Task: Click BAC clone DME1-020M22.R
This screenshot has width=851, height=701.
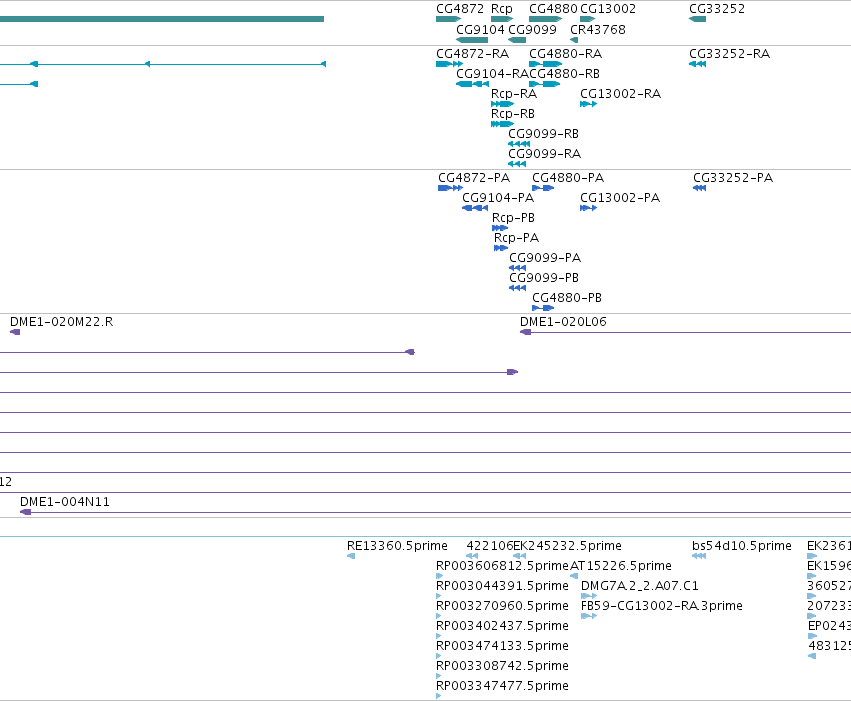Action: point(61,322)
